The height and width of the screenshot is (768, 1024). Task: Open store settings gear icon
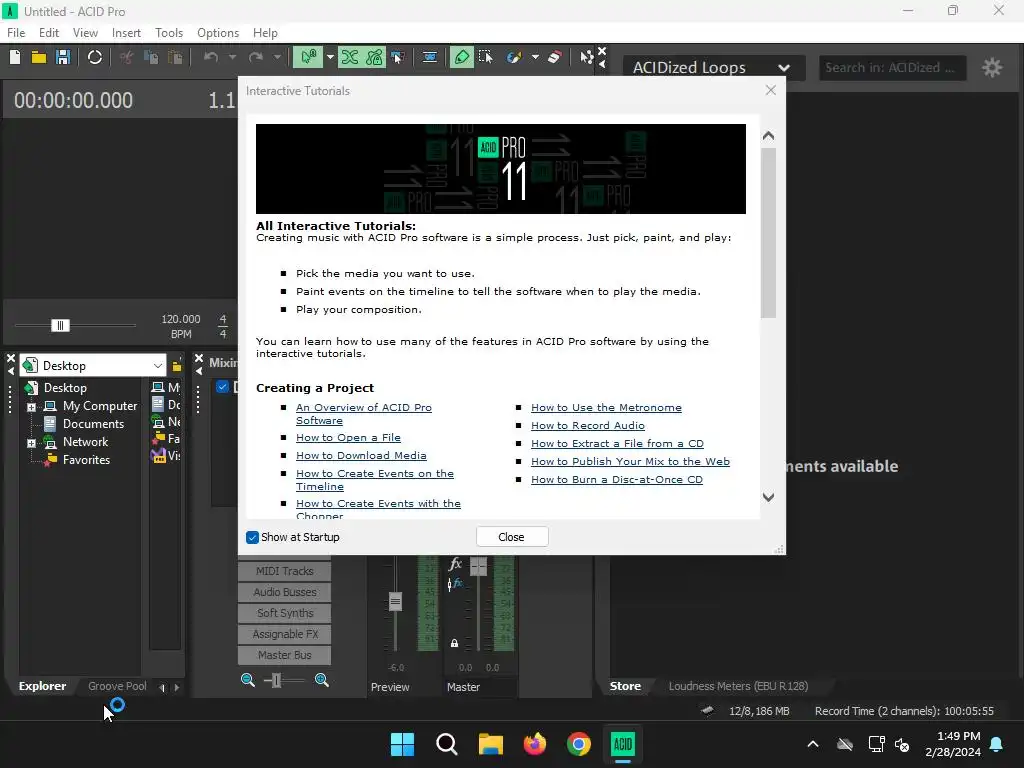click(992, 67)
